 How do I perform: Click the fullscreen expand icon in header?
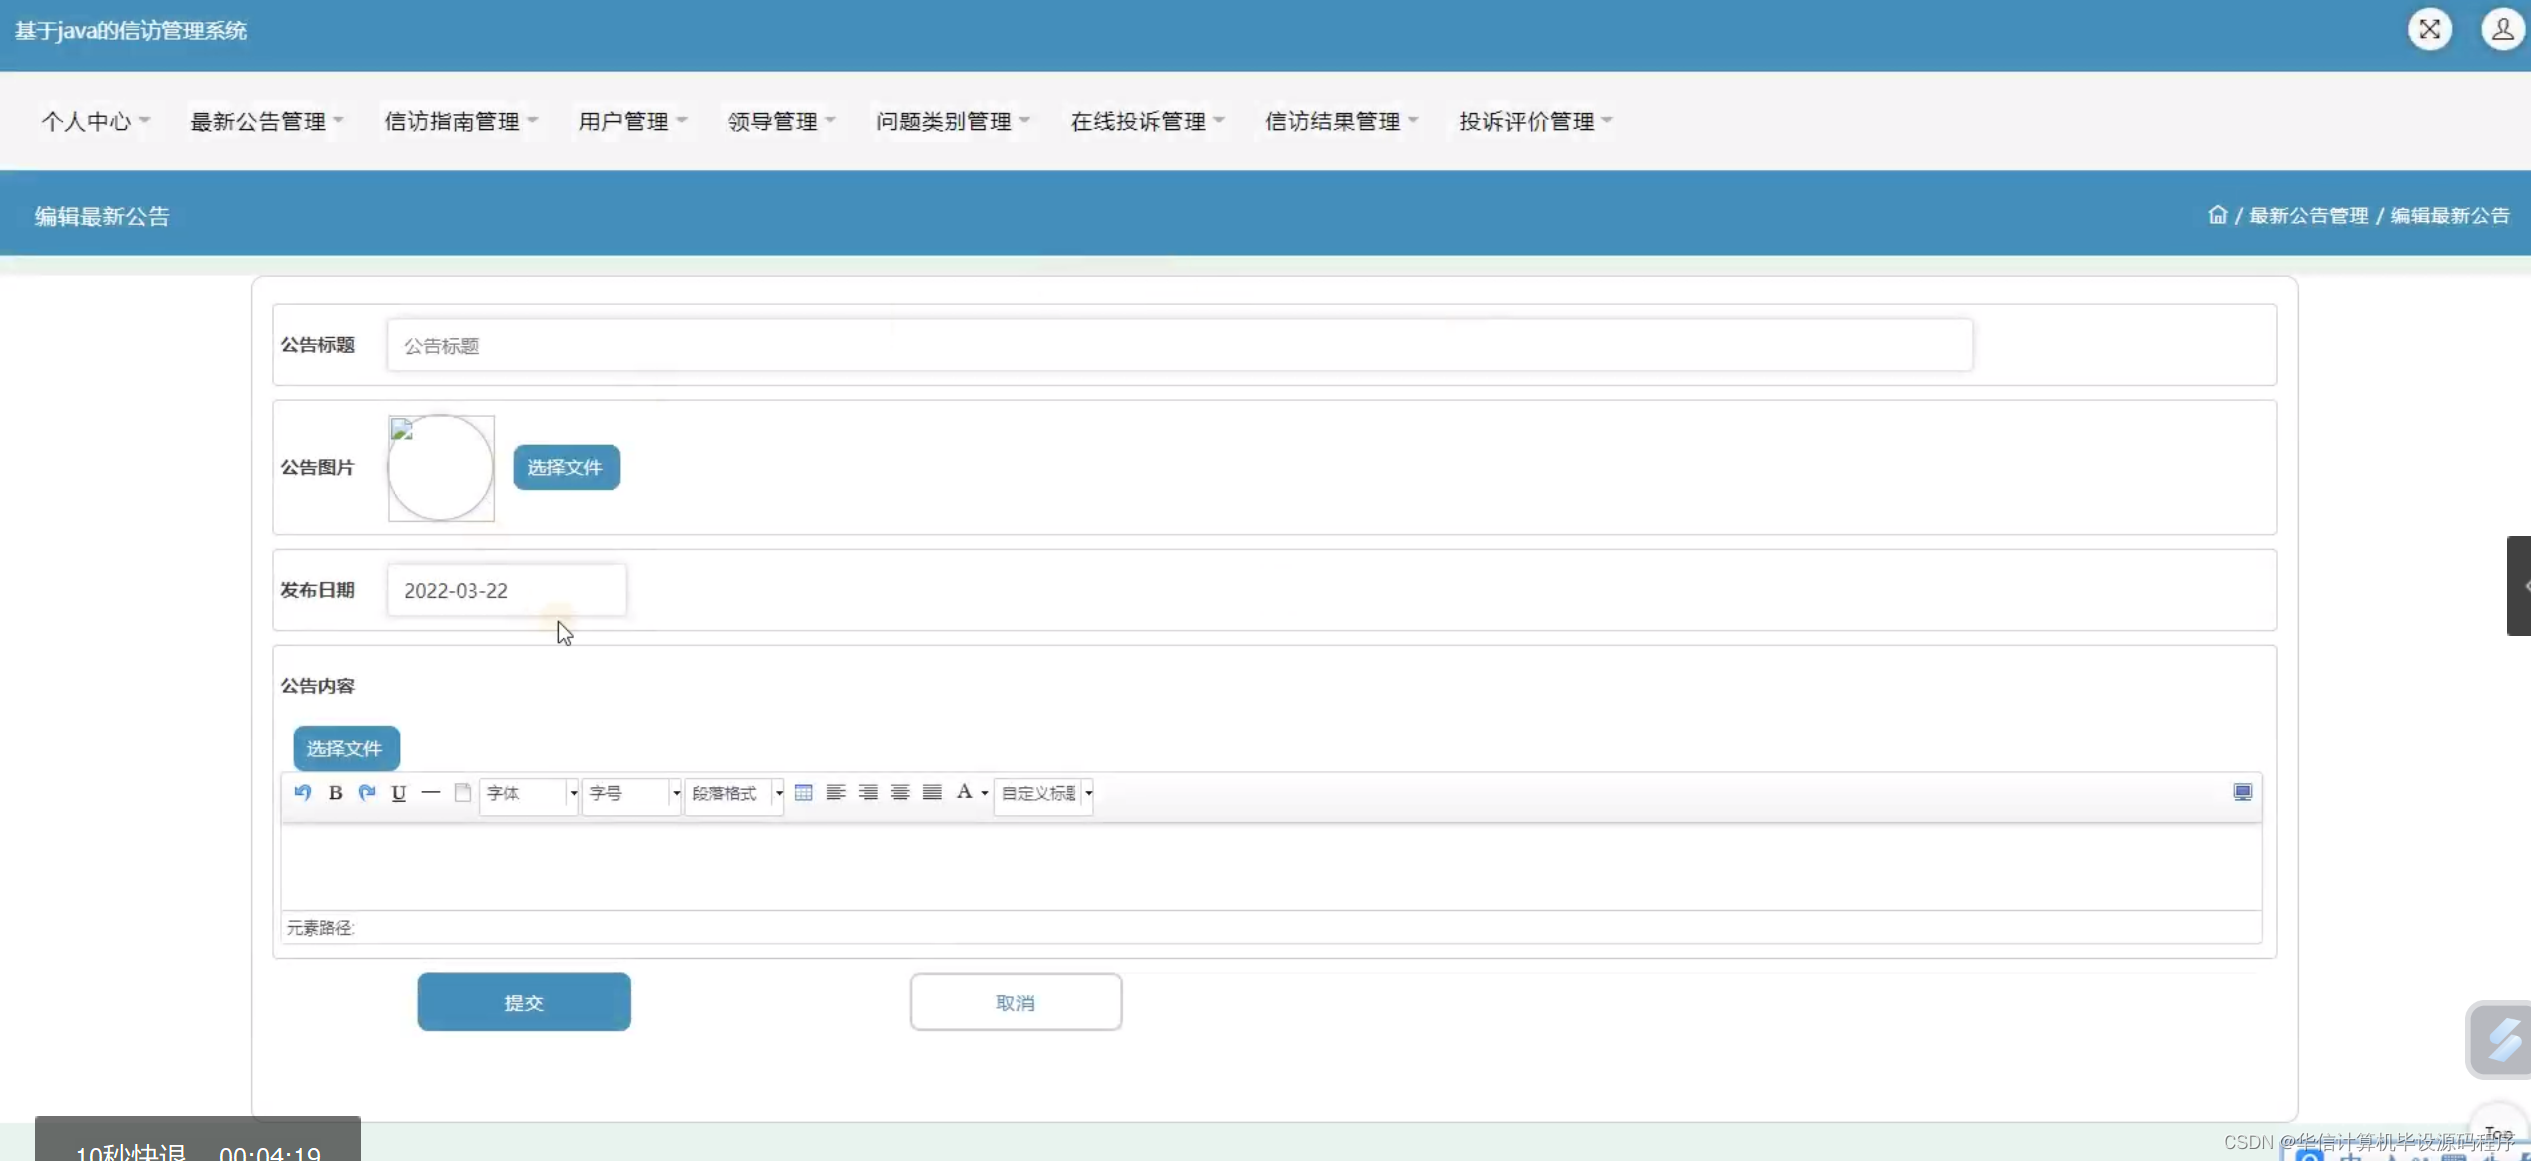[x=2429, y=30]
